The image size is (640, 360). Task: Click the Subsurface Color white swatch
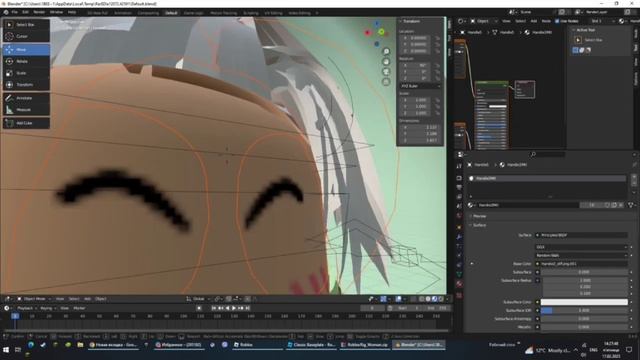[584, 302]
